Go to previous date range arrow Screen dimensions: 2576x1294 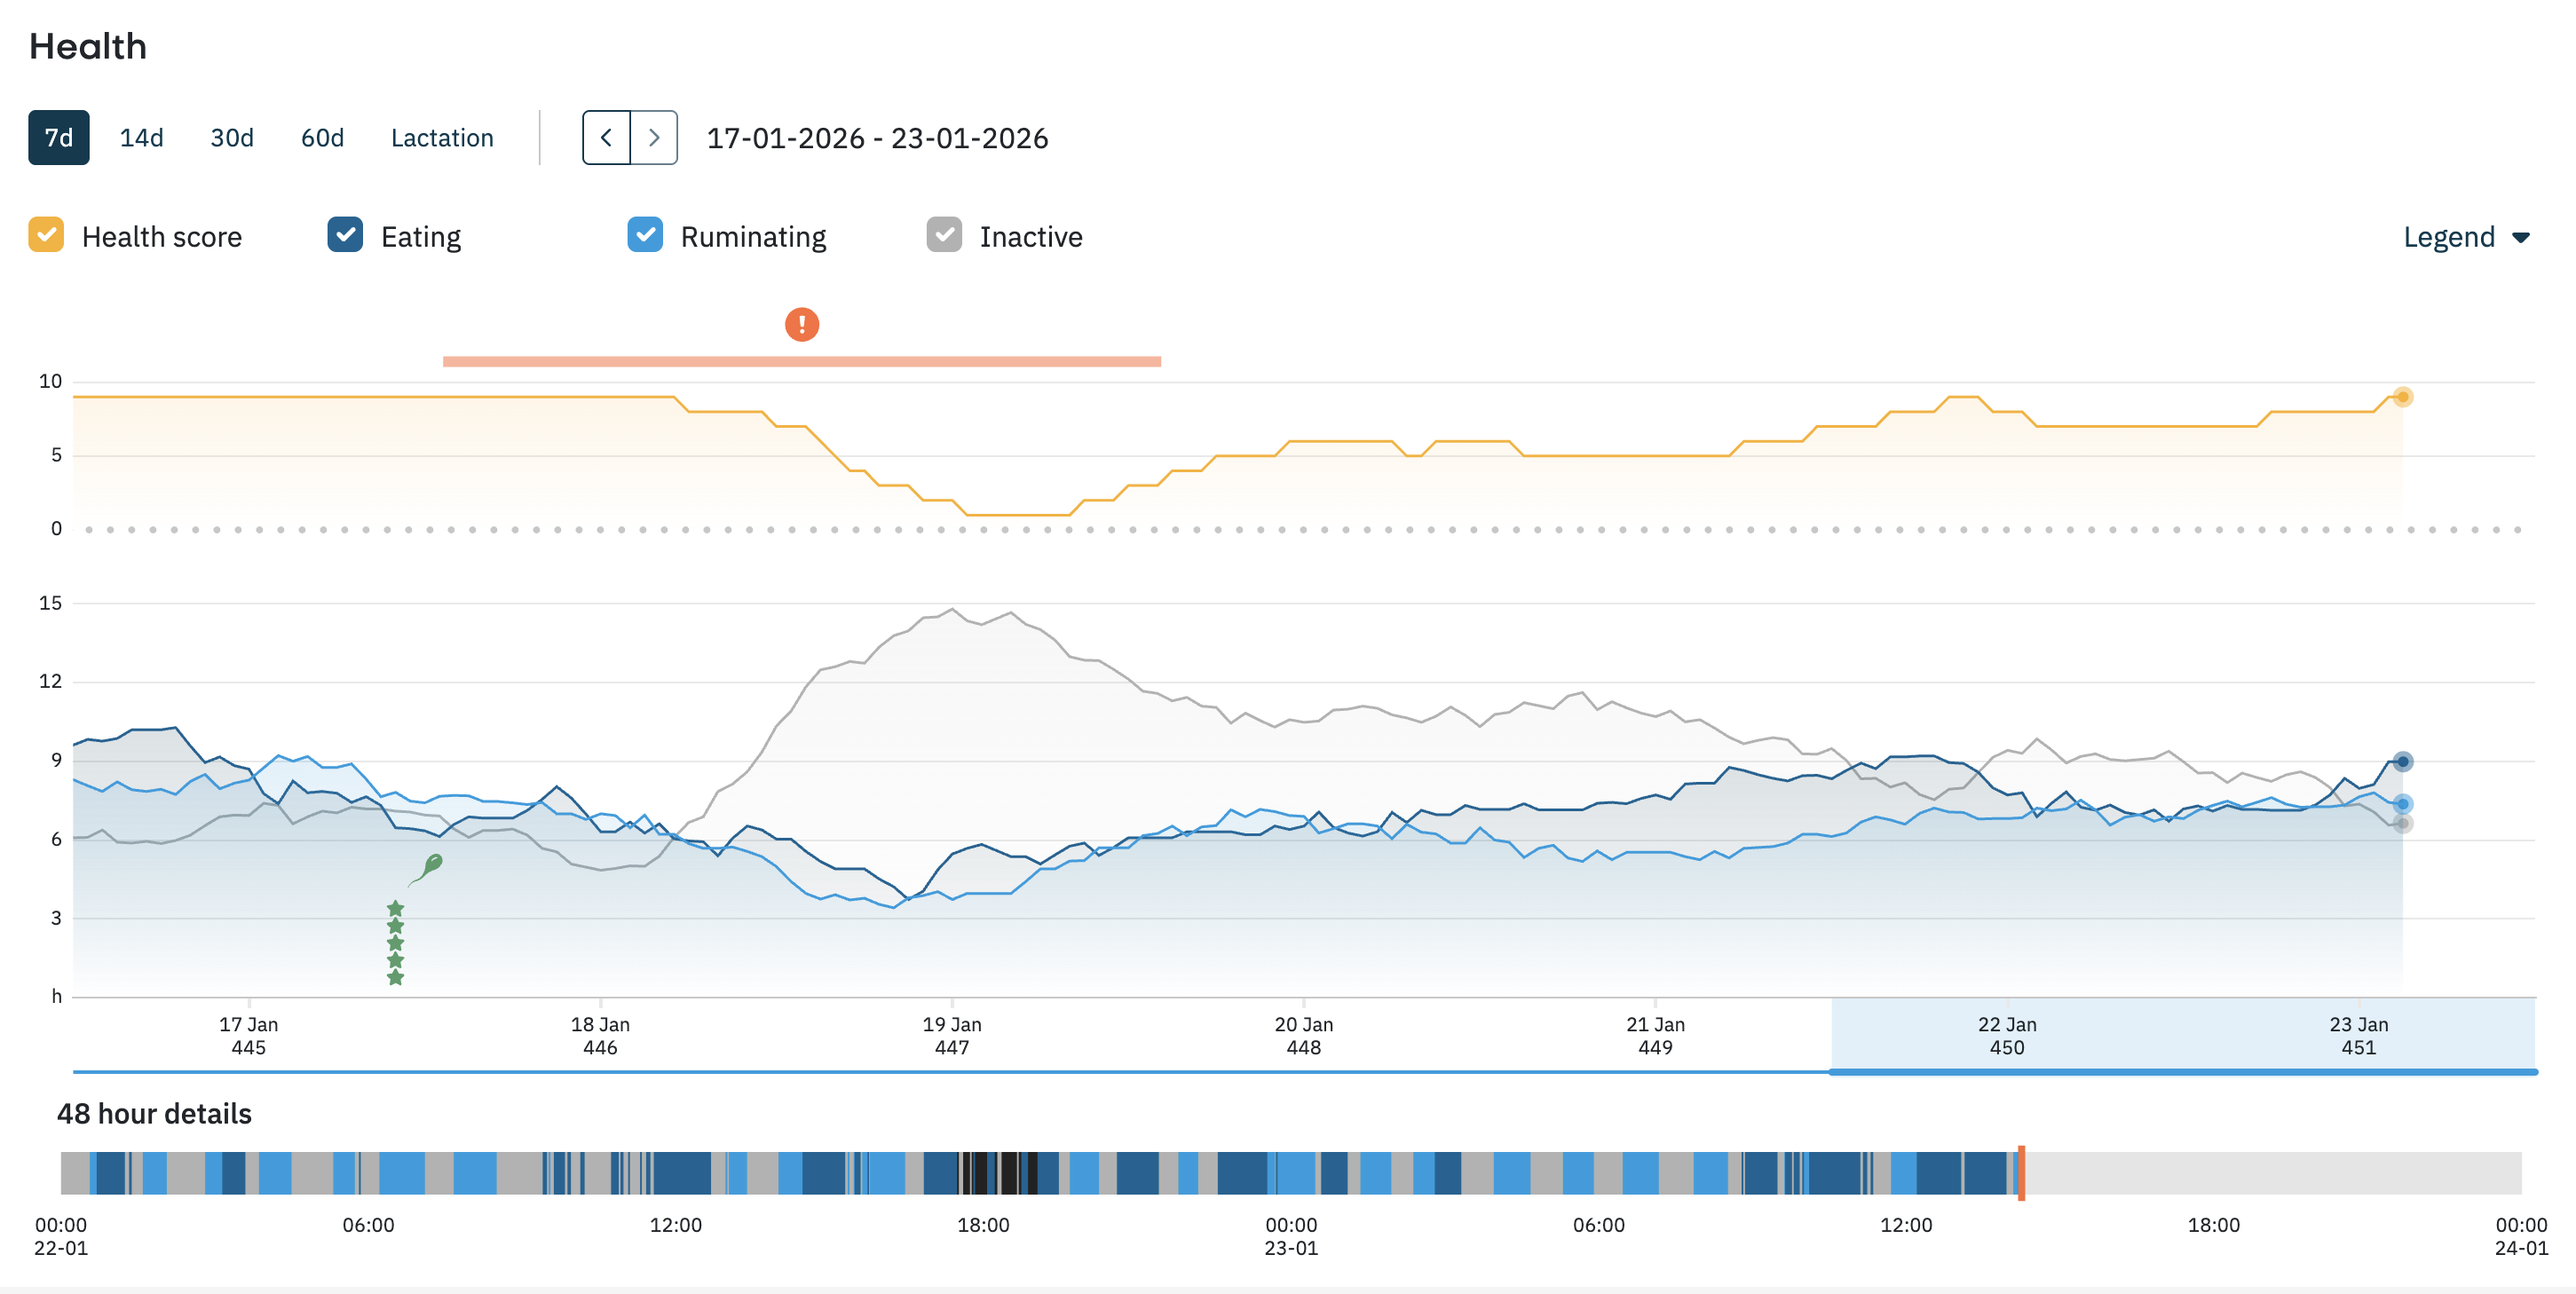(x=606, y=138)
